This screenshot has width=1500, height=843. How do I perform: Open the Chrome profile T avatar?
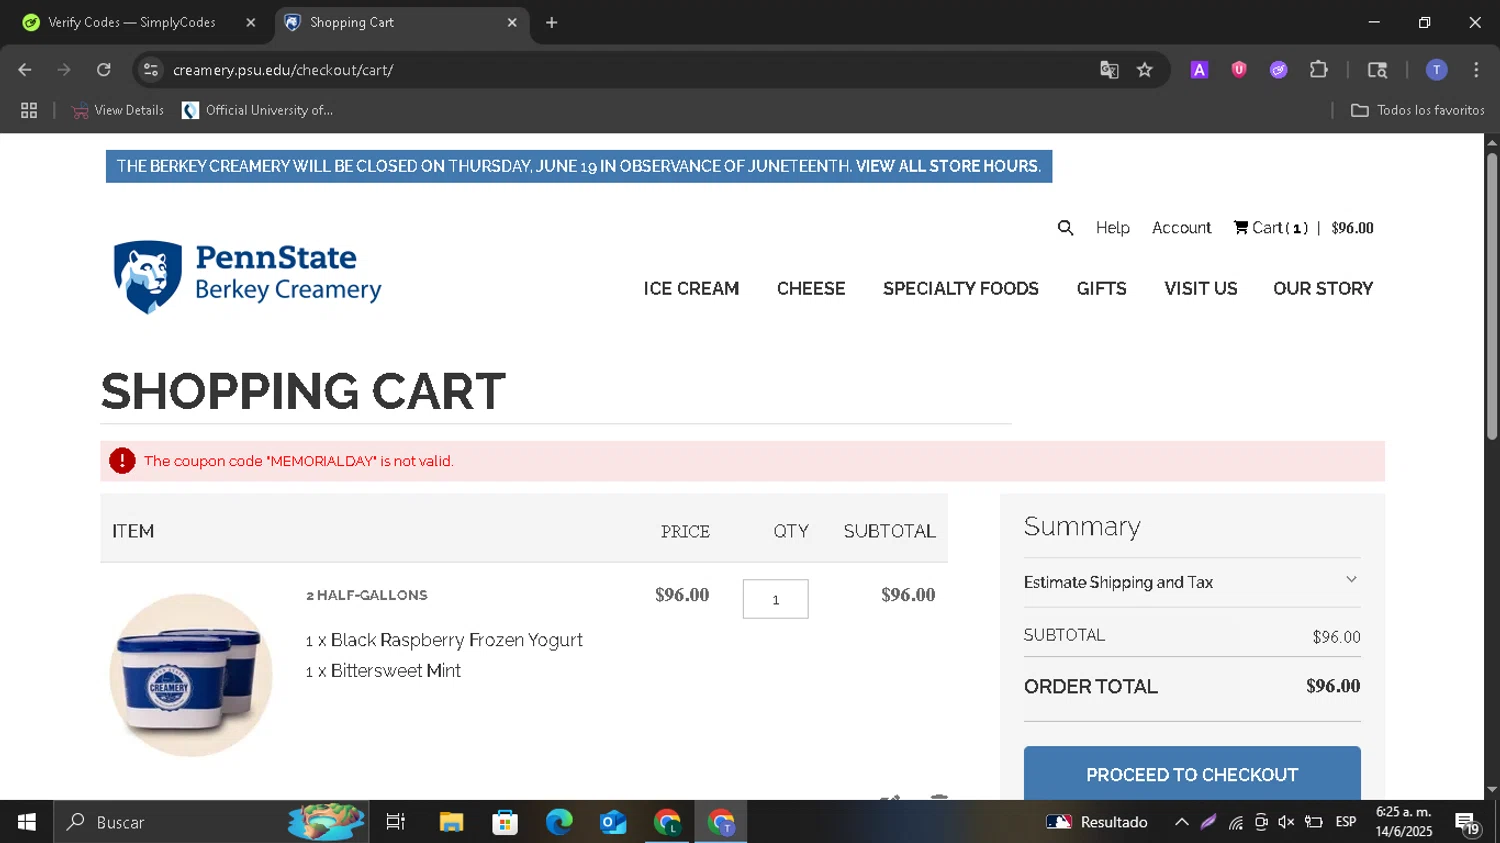click(1436, 70)
